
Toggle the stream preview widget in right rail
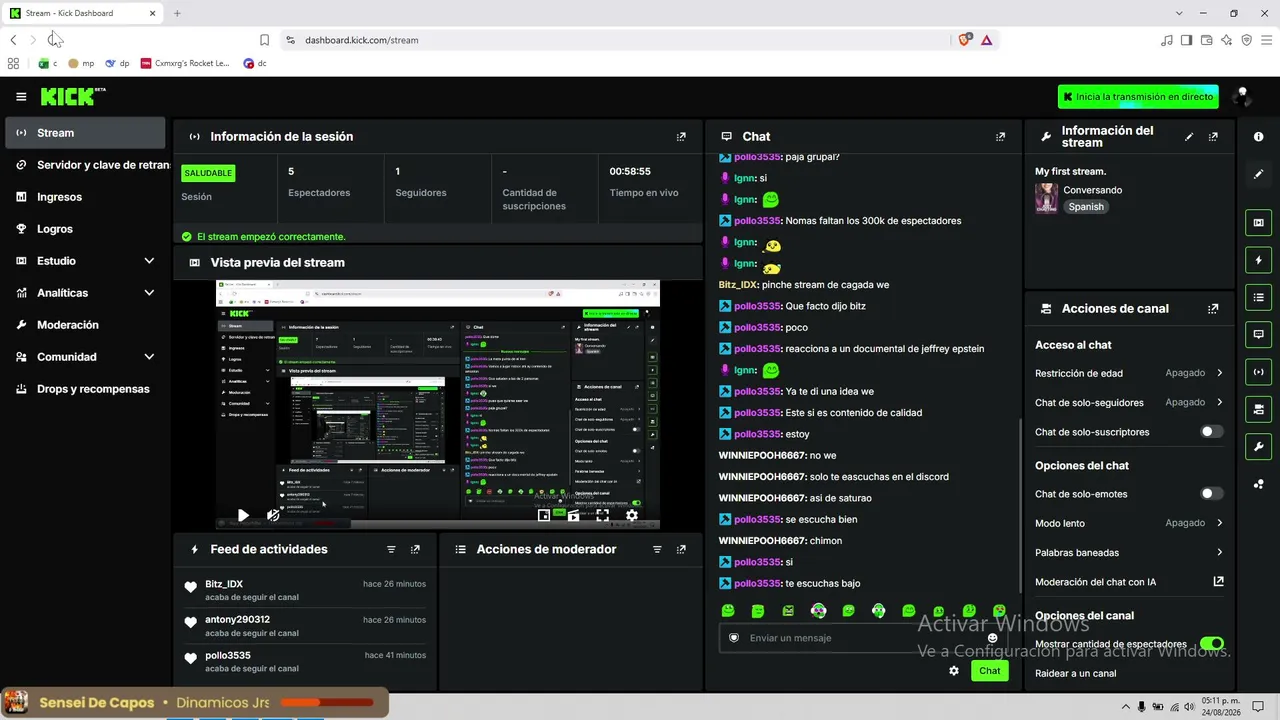click(x=1258, y=223)
